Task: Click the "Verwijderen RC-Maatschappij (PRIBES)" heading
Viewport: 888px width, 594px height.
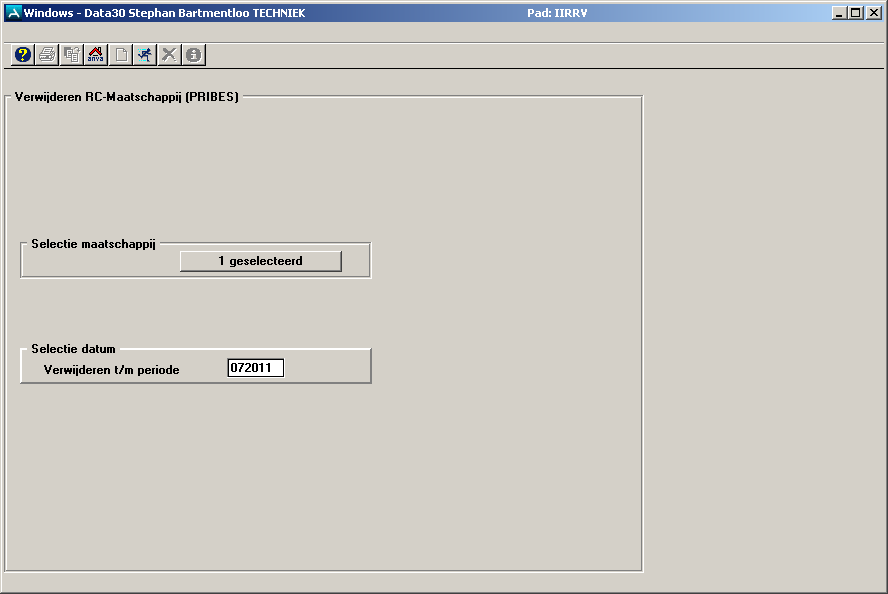Action: [x=127, y=97]
